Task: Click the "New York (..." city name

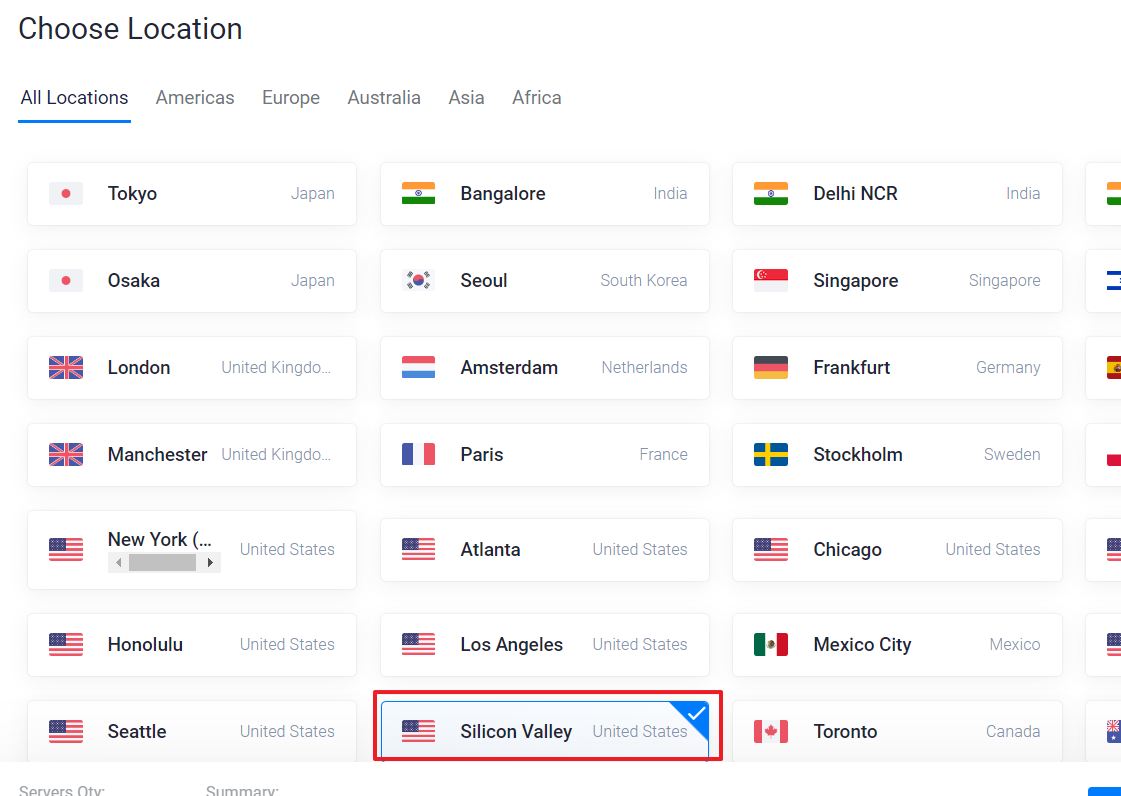Action: (159, 539)
